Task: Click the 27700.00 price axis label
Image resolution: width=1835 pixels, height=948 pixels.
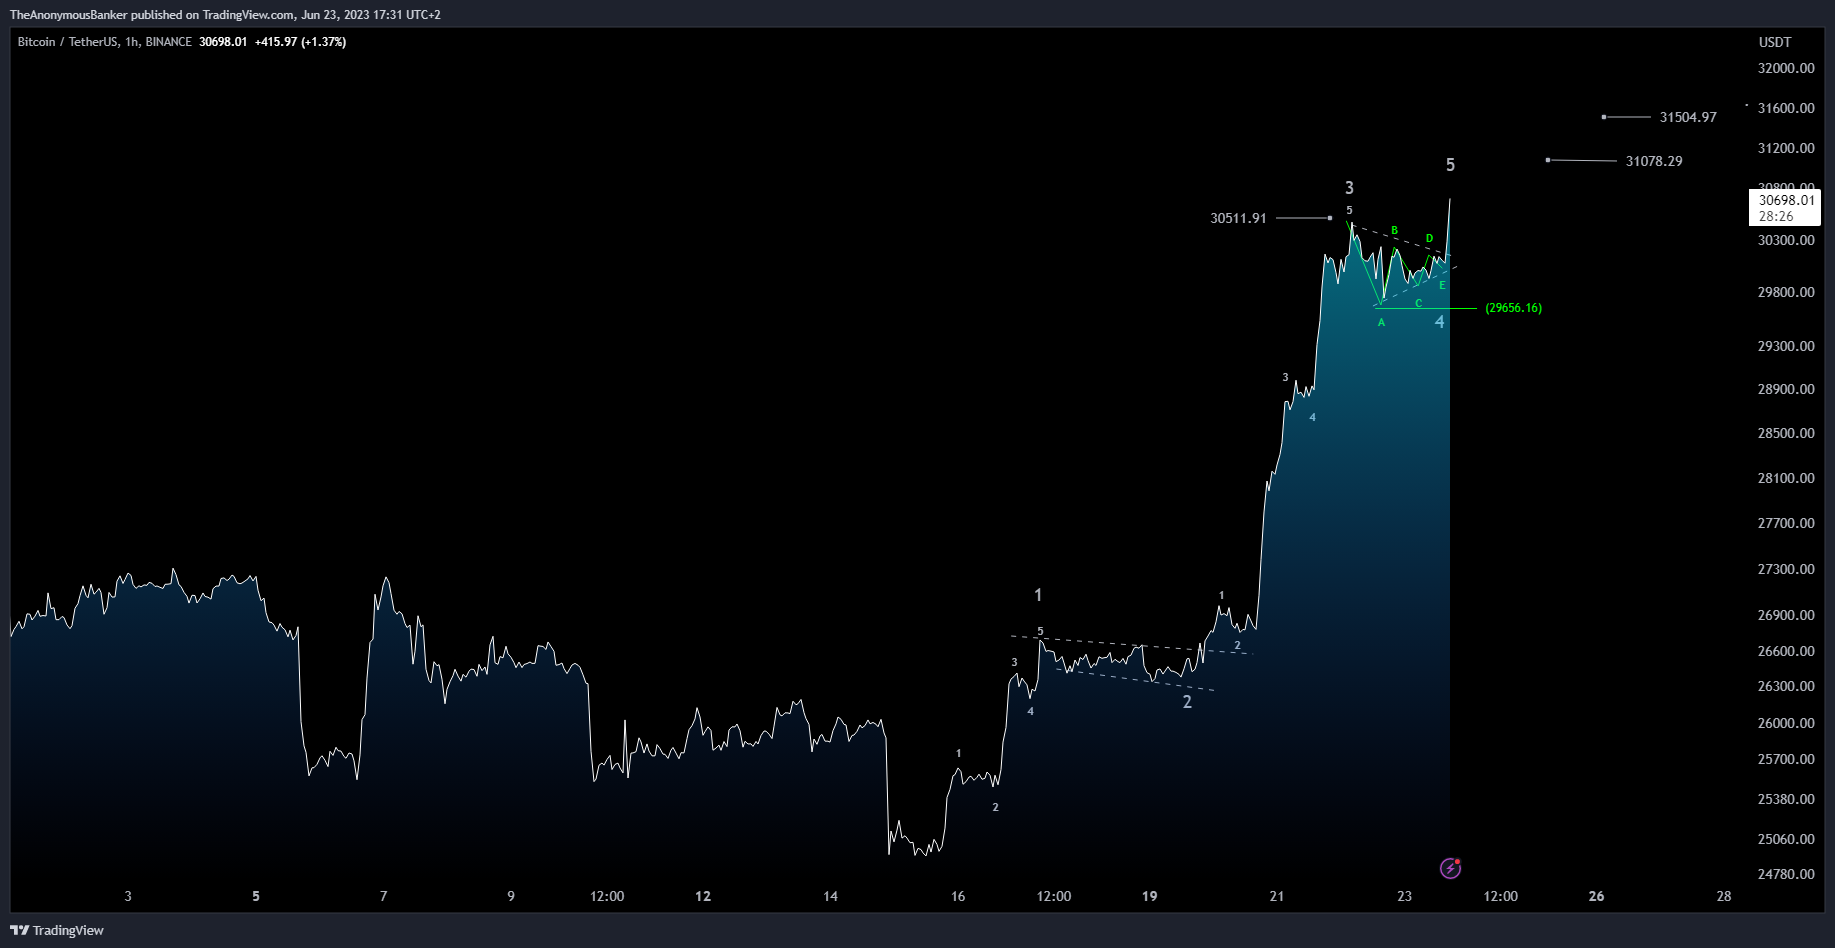Action: click(x=1786, y=523)
